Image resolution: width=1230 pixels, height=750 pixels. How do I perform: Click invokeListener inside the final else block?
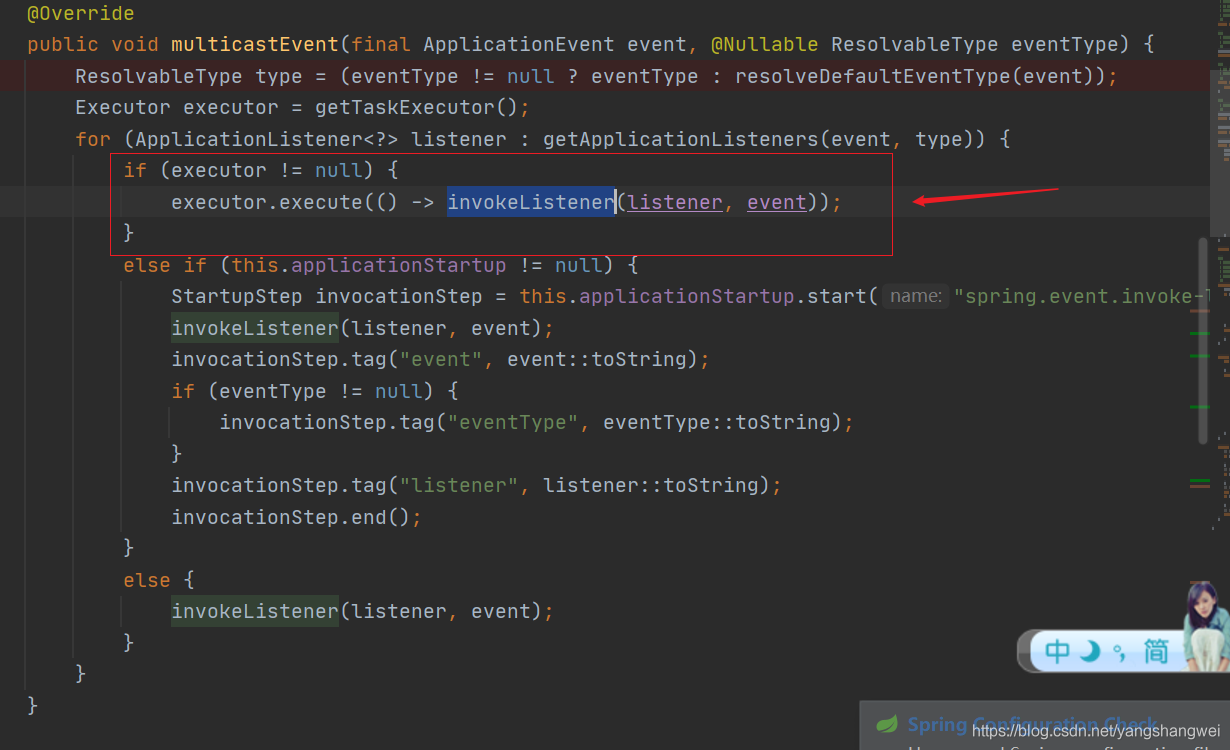255,611
